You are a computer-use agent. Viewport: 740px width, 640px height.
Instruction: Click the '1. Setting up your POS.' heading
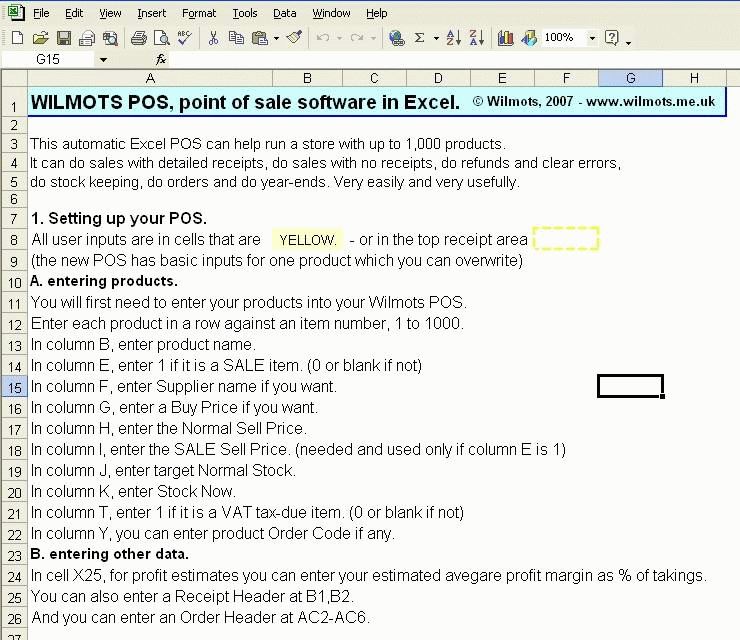click(x=118, y=218)
